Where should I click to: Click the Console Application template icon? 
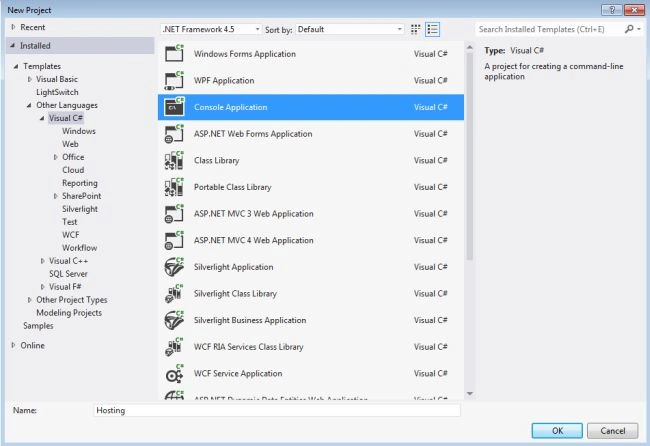[x=174, y=107]
